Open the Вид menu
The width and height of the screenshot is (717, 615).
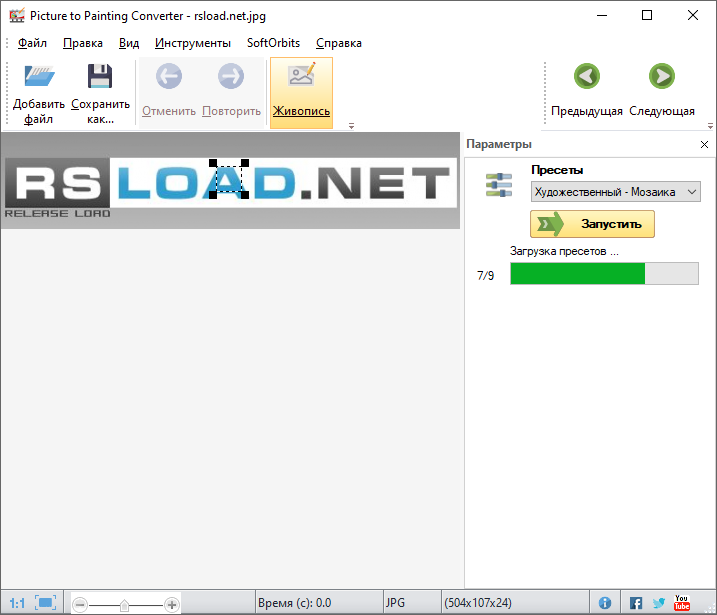[129, 43]
